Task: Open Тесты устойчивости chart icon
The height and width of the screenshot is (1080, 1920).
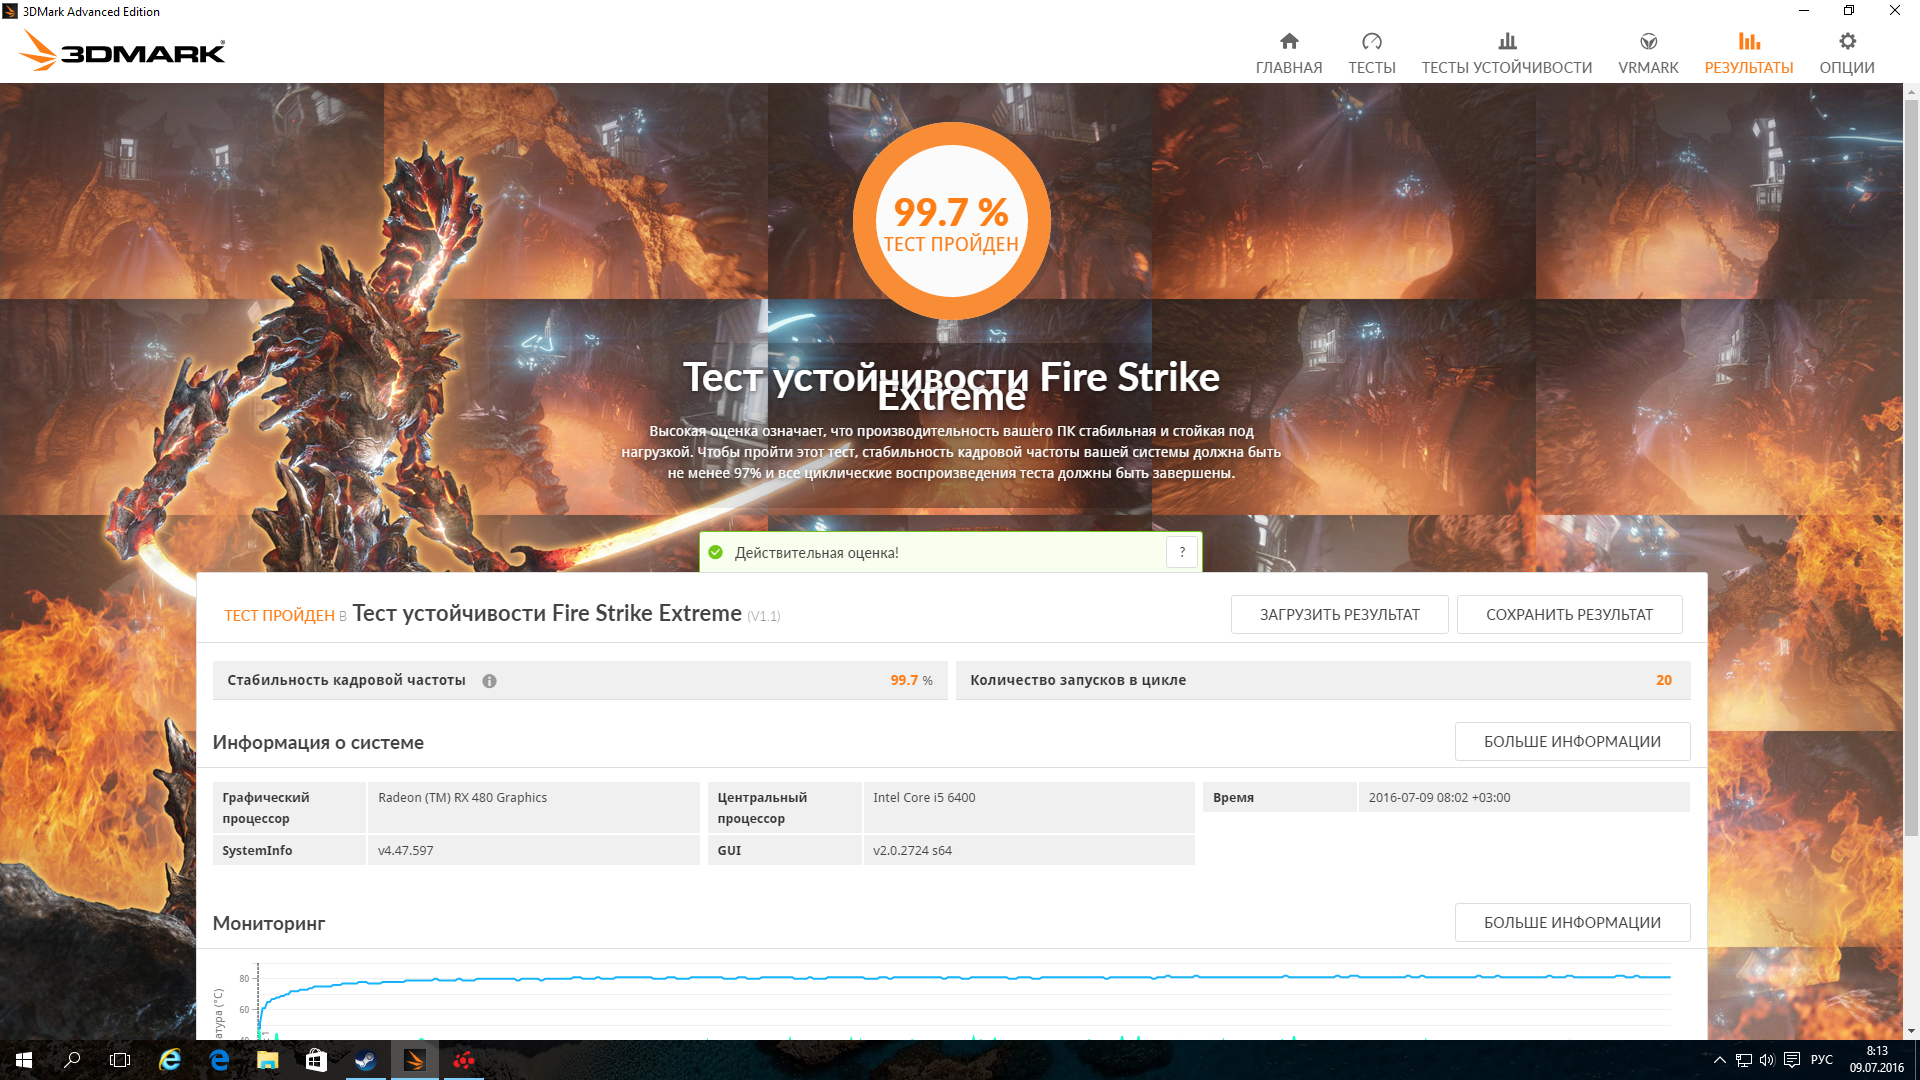Action: pos(1507,42)
